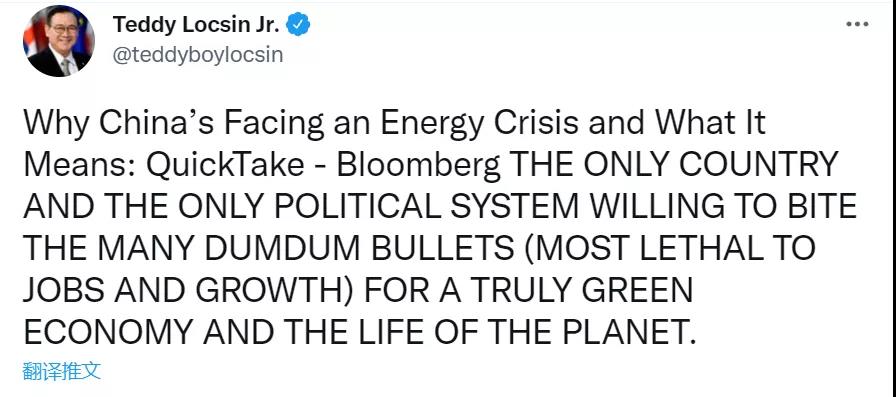Open Teddy Locsin Jr.'s profile avatar
This screenshot has width=896, height=397.
(x=58, y=41)
